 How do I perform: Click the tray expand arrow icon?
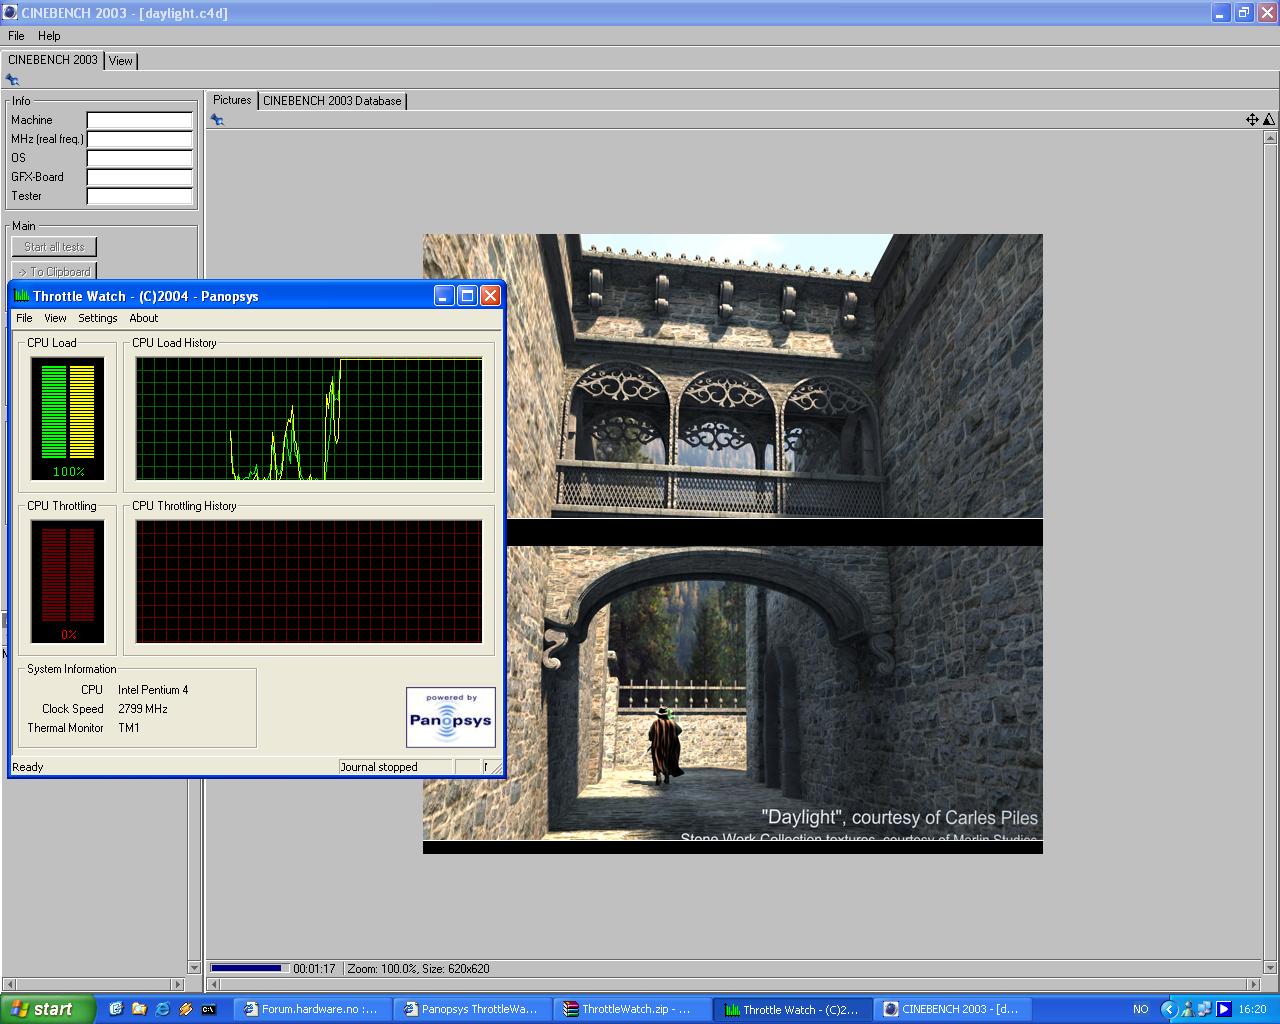pos(1167,1009)
